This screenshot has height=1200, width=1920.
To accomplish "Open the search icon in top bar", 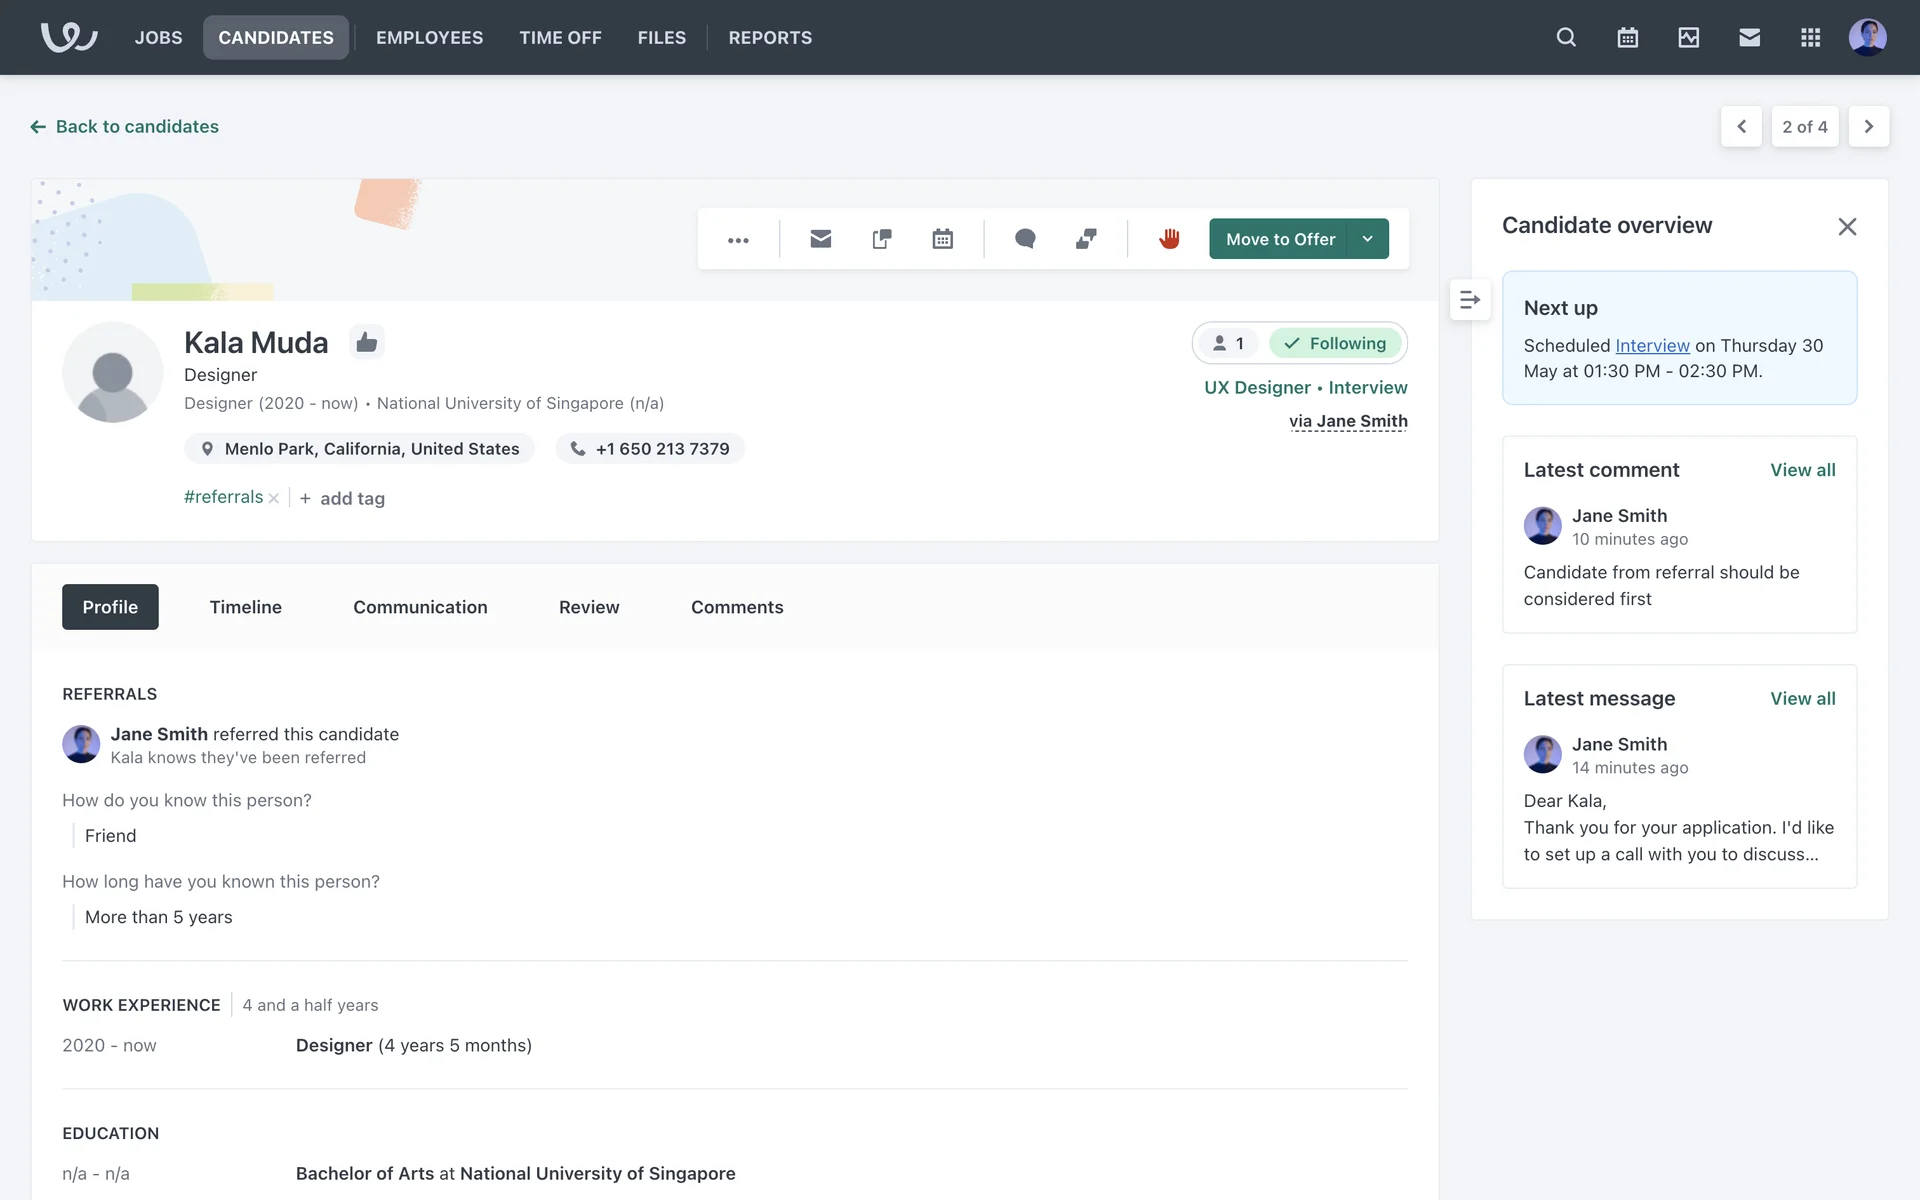I will (x=1566, y=37).
